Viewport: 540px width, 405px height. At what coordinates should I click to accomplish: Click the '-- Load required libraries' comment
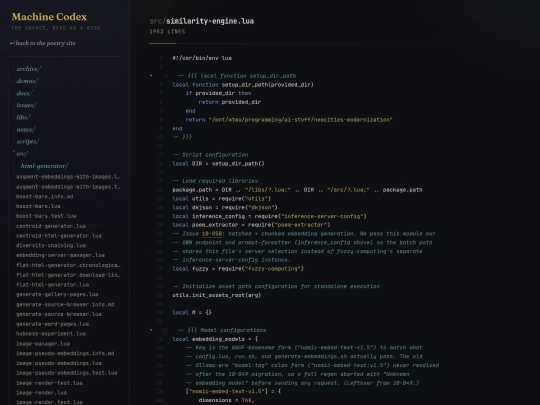(215, 181)
